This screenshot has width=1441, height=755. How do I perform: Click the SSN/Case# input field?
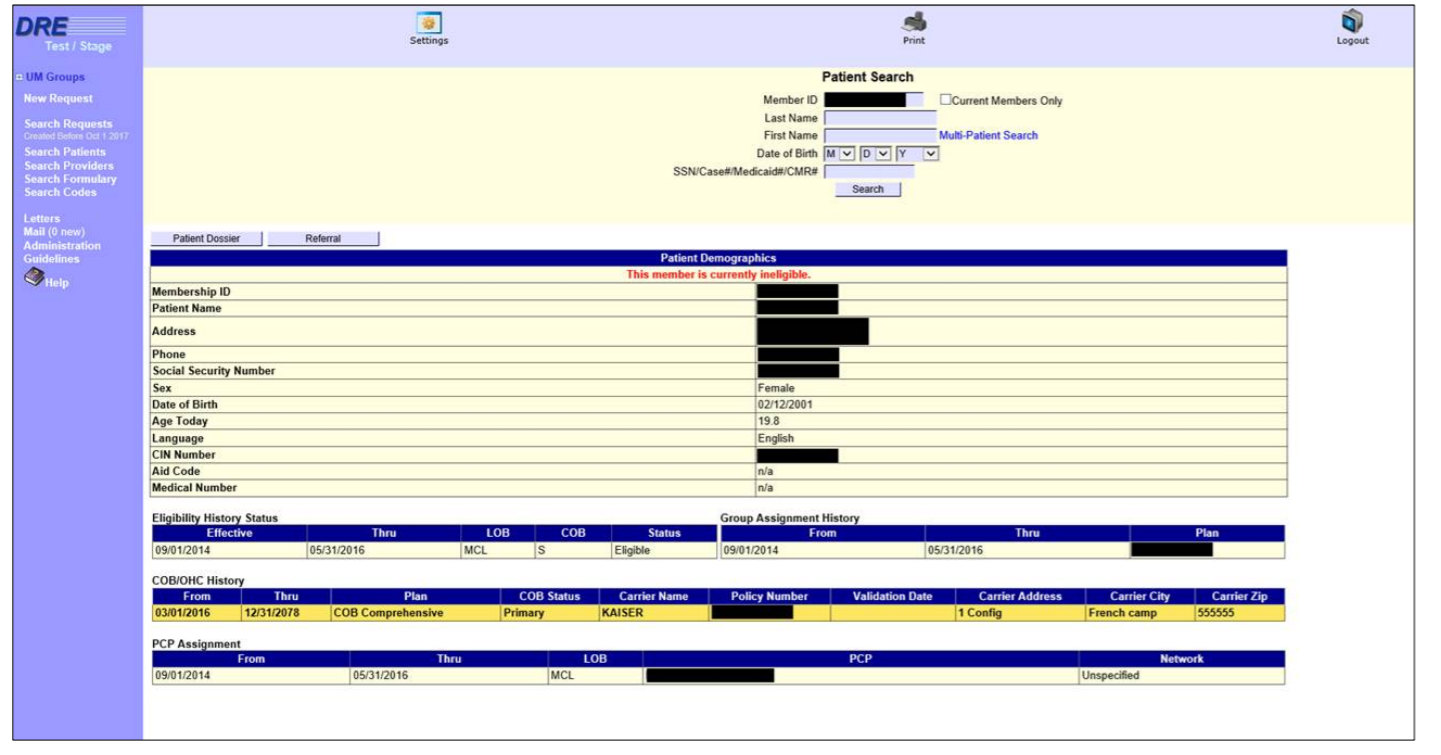click(868, 171)
